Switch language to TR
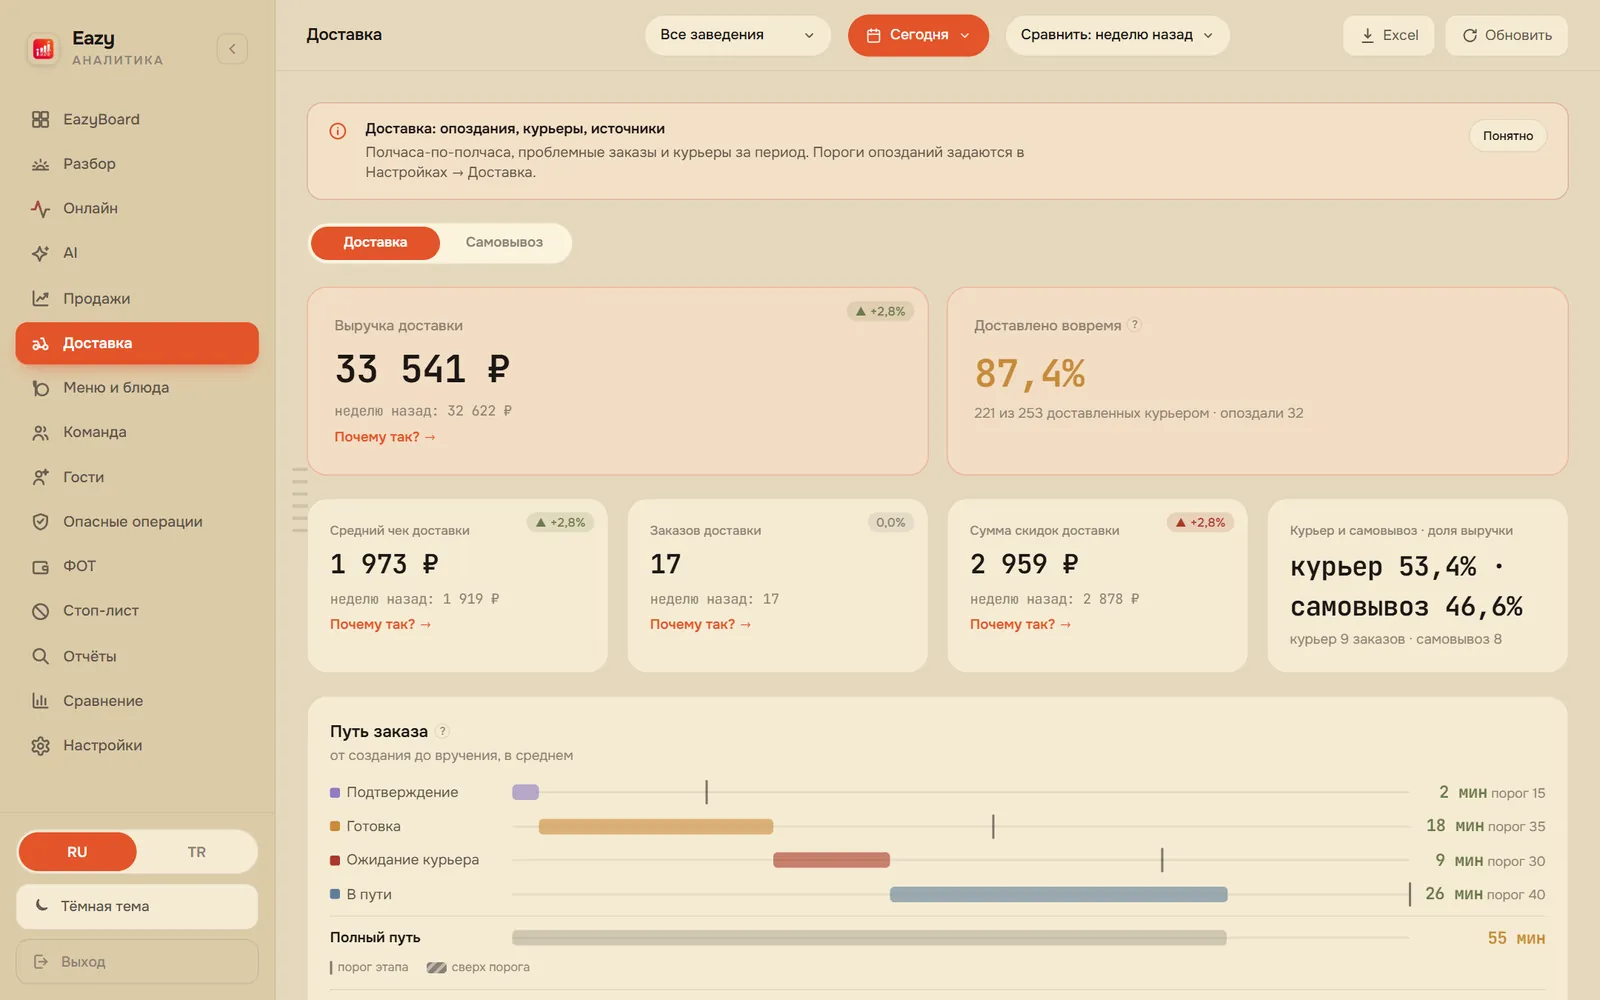 coord(197,852)
